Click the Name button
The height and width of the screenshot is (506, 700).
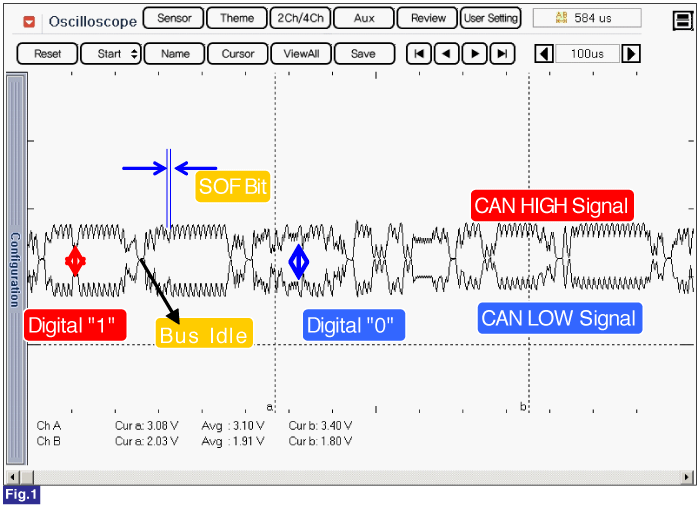pyautogui.click(x=175, y=54)
